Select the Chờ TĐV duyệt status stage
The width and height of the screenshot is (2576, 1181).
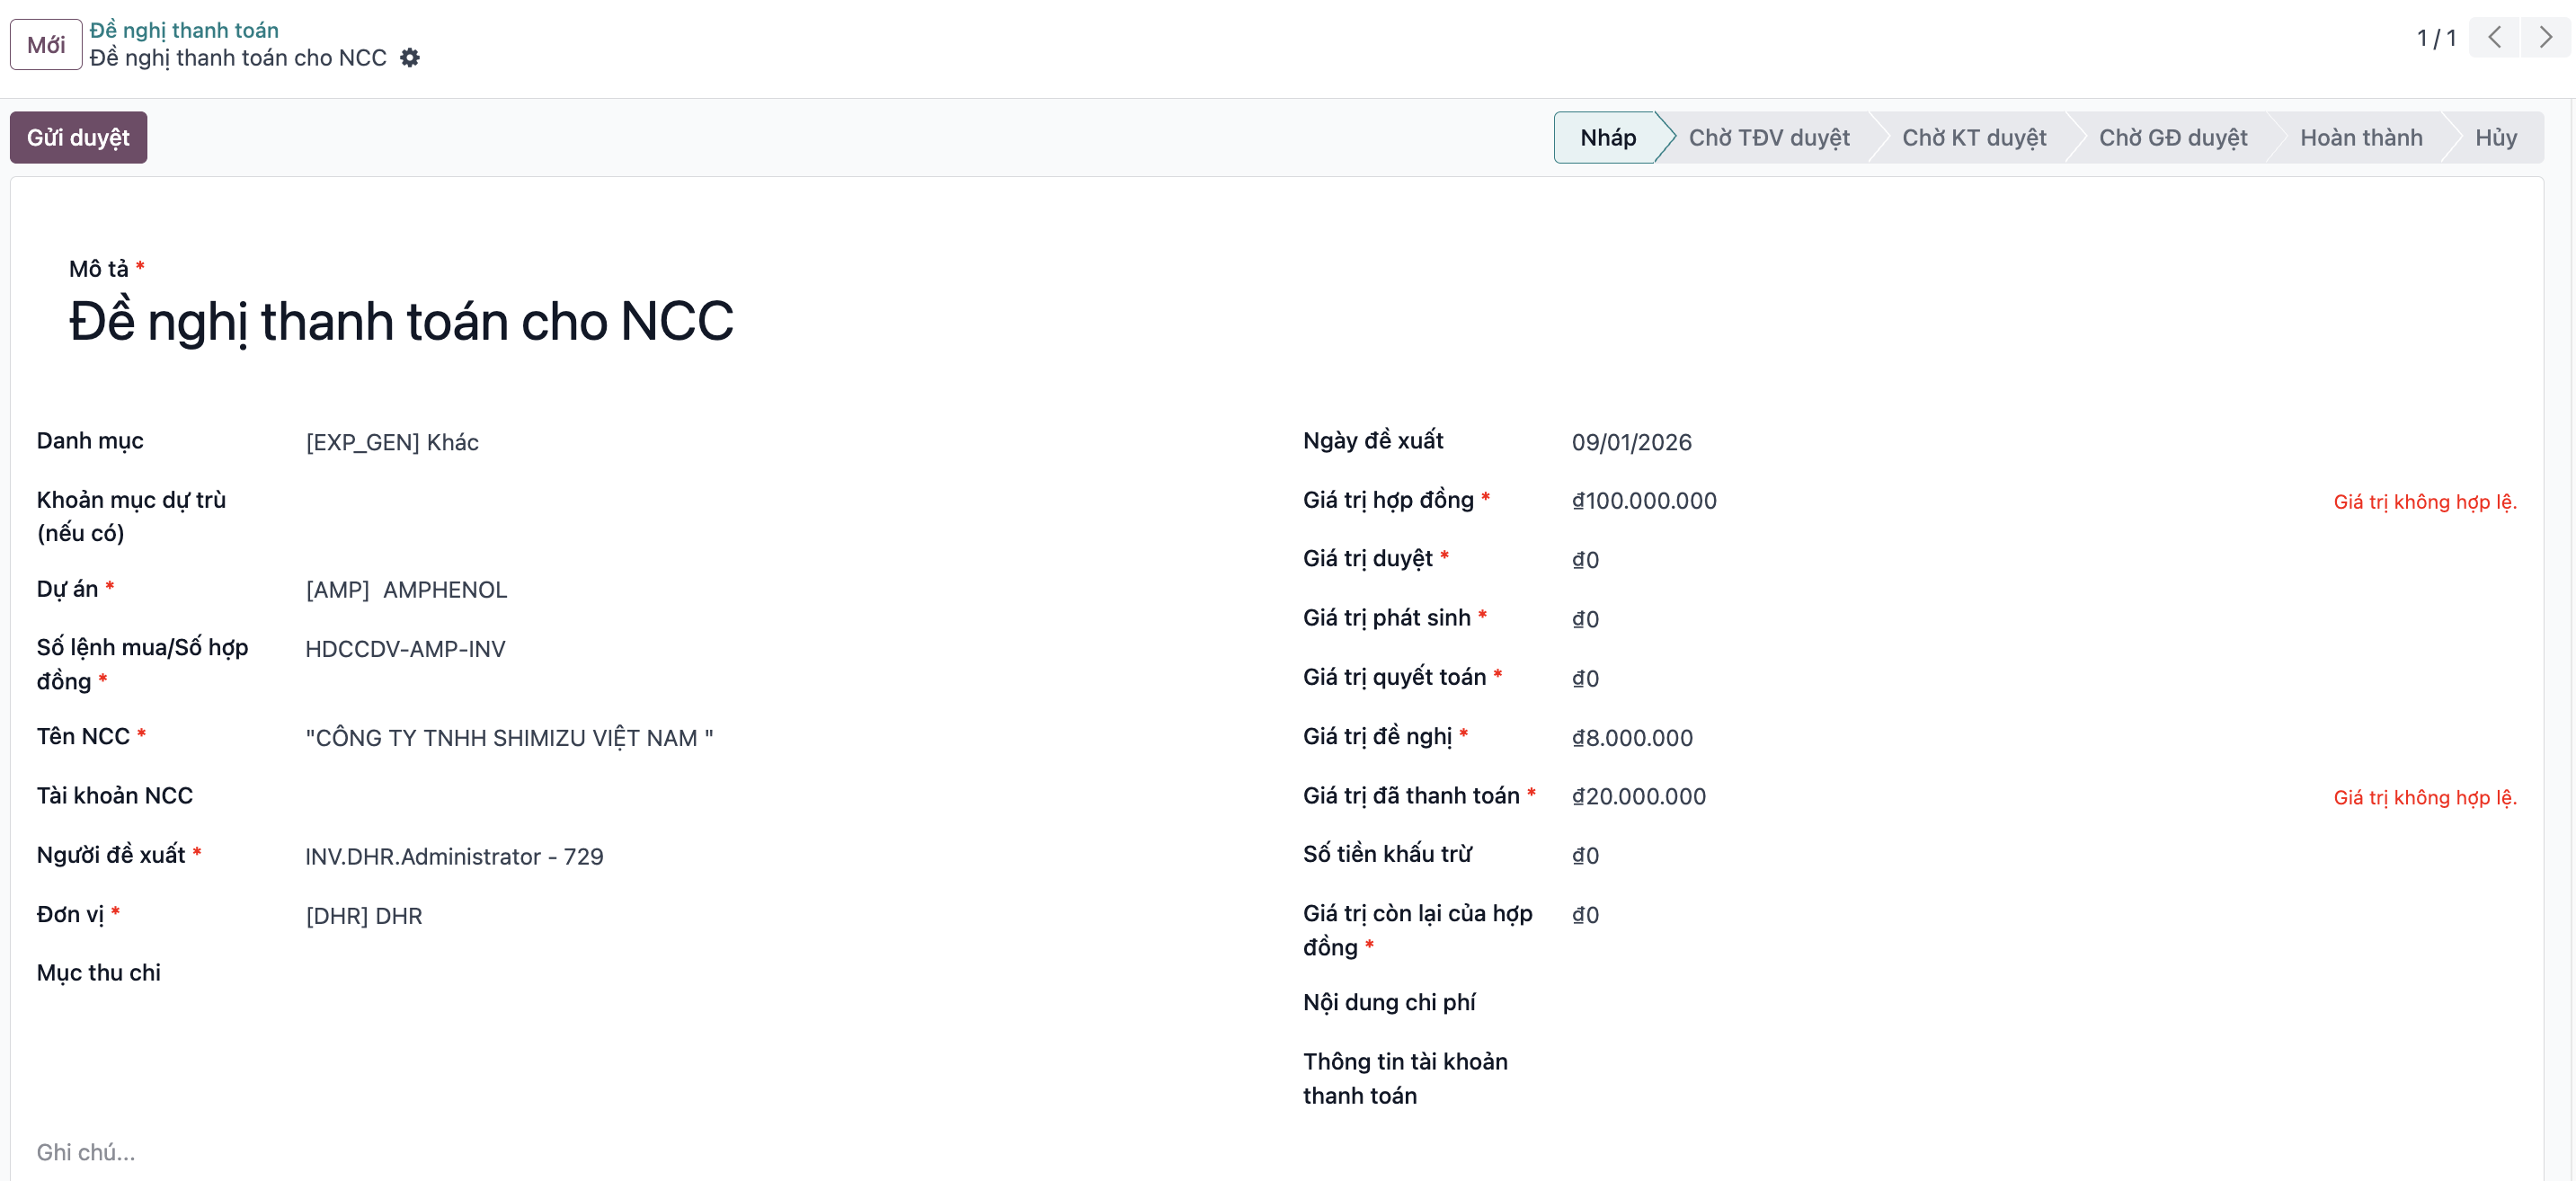(1768, 137)
